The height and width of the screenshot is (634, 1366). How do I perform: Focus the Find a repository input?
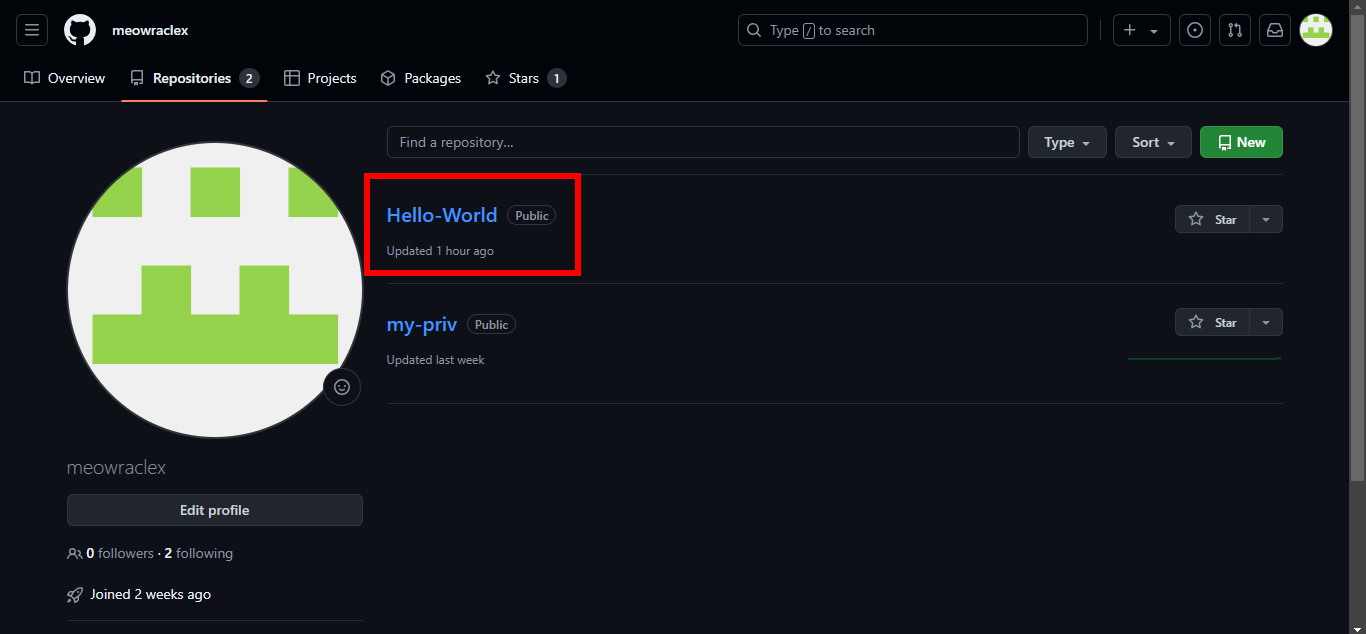pos(703,142)
